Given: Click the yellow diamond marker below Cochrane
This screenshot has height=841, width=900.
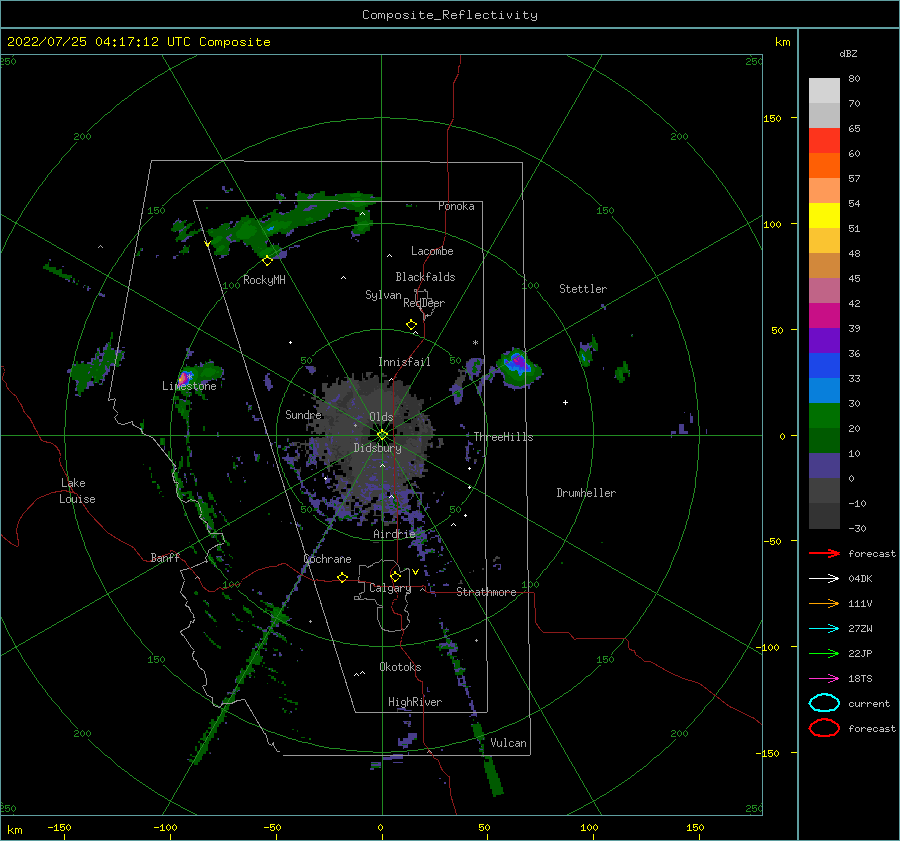Looking at the screenshot, I should 343,578.
